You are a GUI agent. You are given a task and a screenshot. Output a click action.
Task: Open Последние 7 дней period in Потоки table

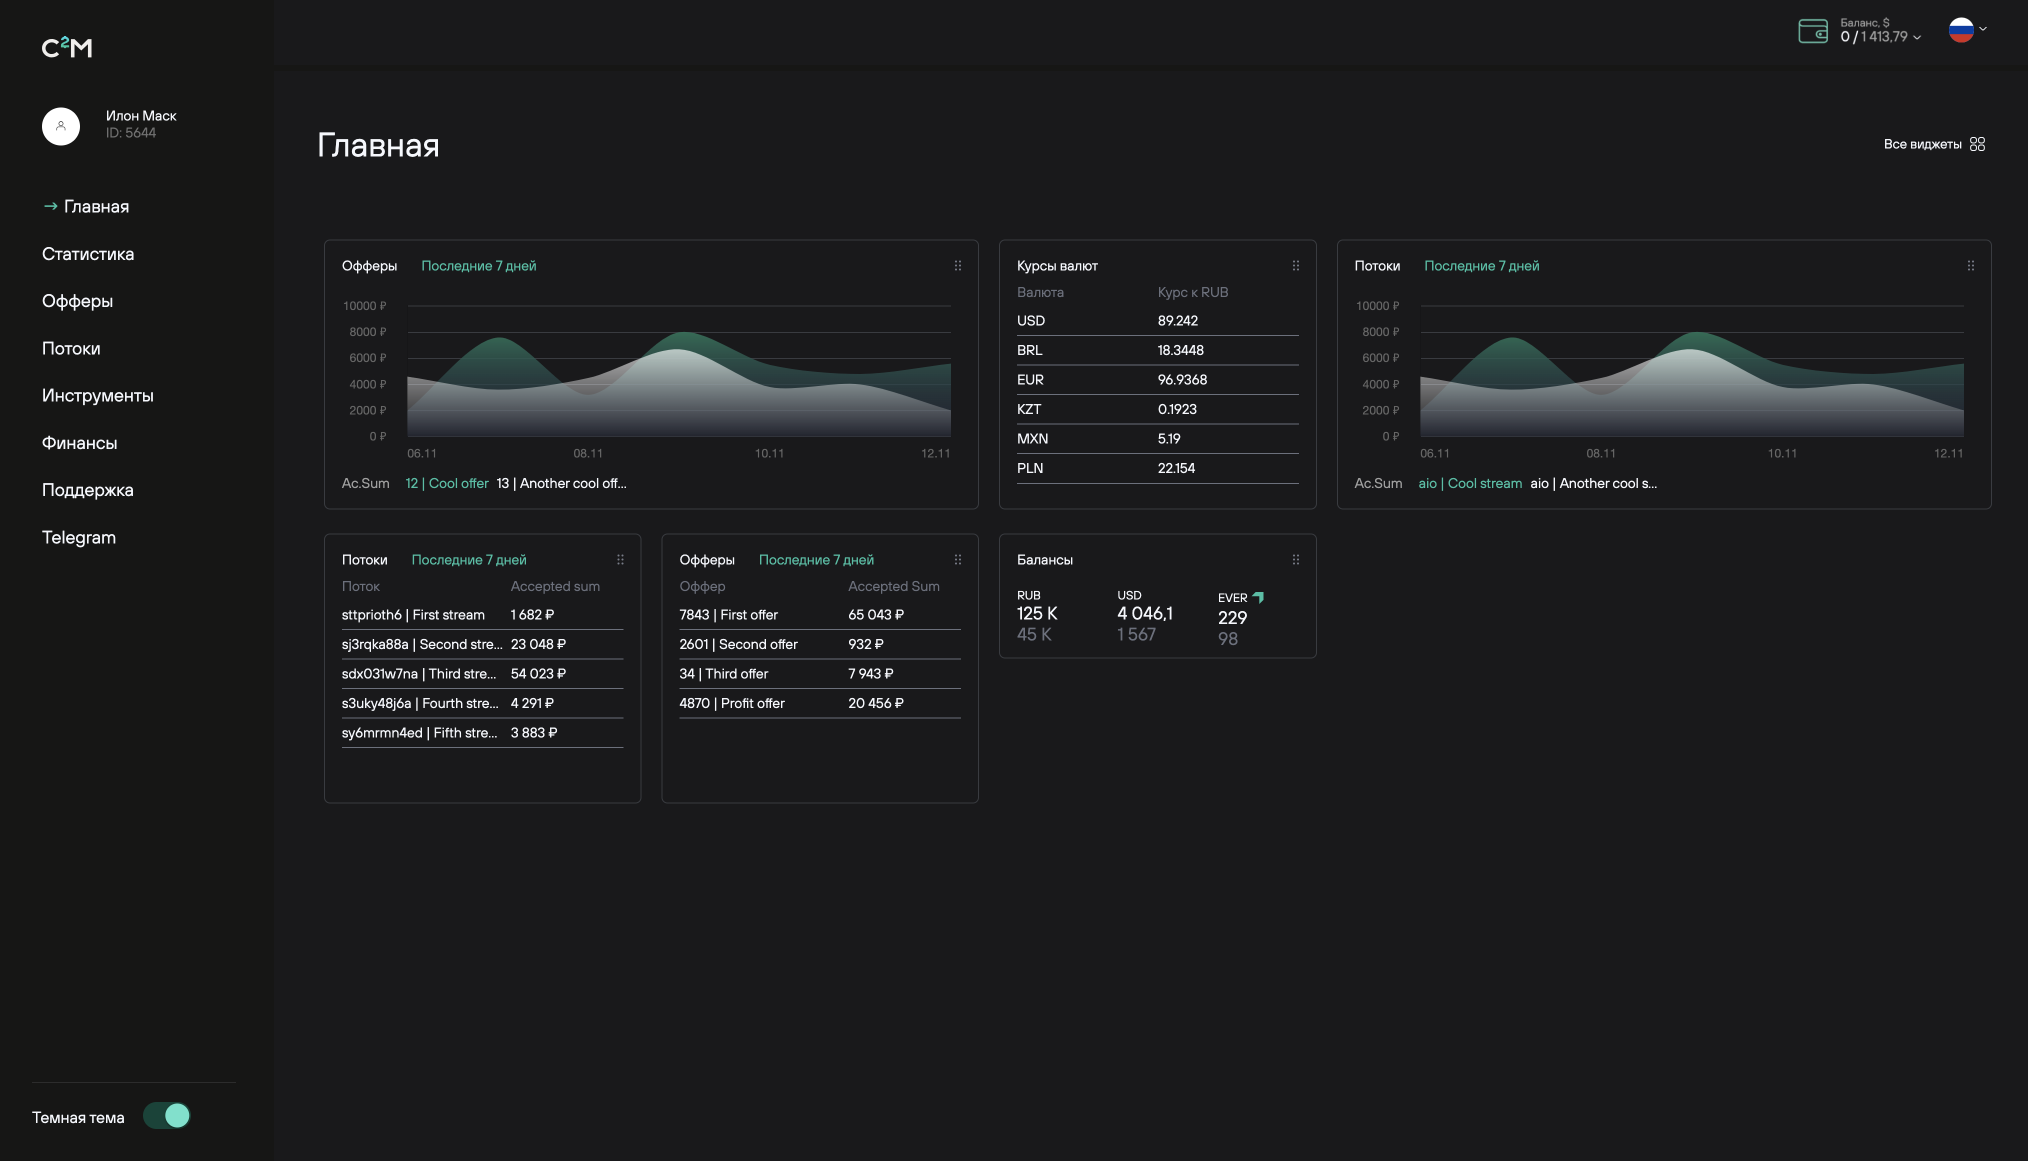tap(468, 560)
